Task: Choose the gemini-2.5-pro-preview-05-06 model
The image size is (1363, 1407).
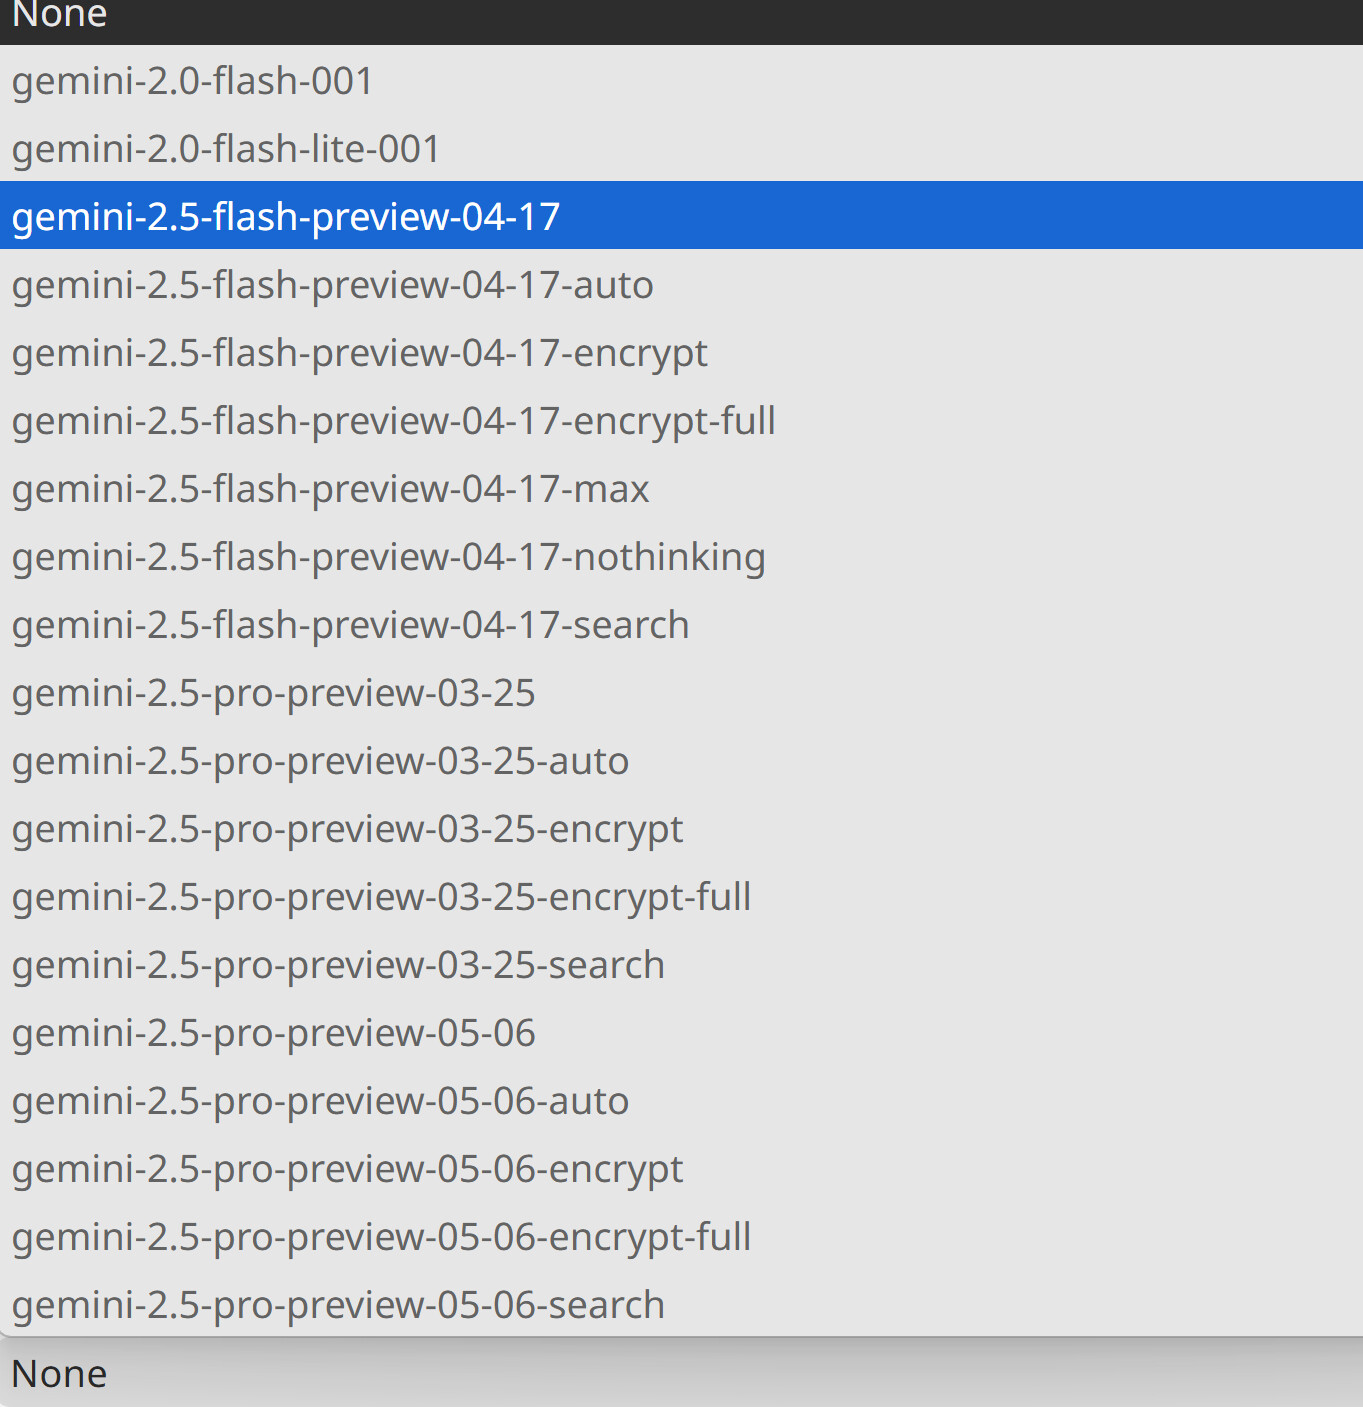Action: pyautogui.click(x=273, y=1033)
